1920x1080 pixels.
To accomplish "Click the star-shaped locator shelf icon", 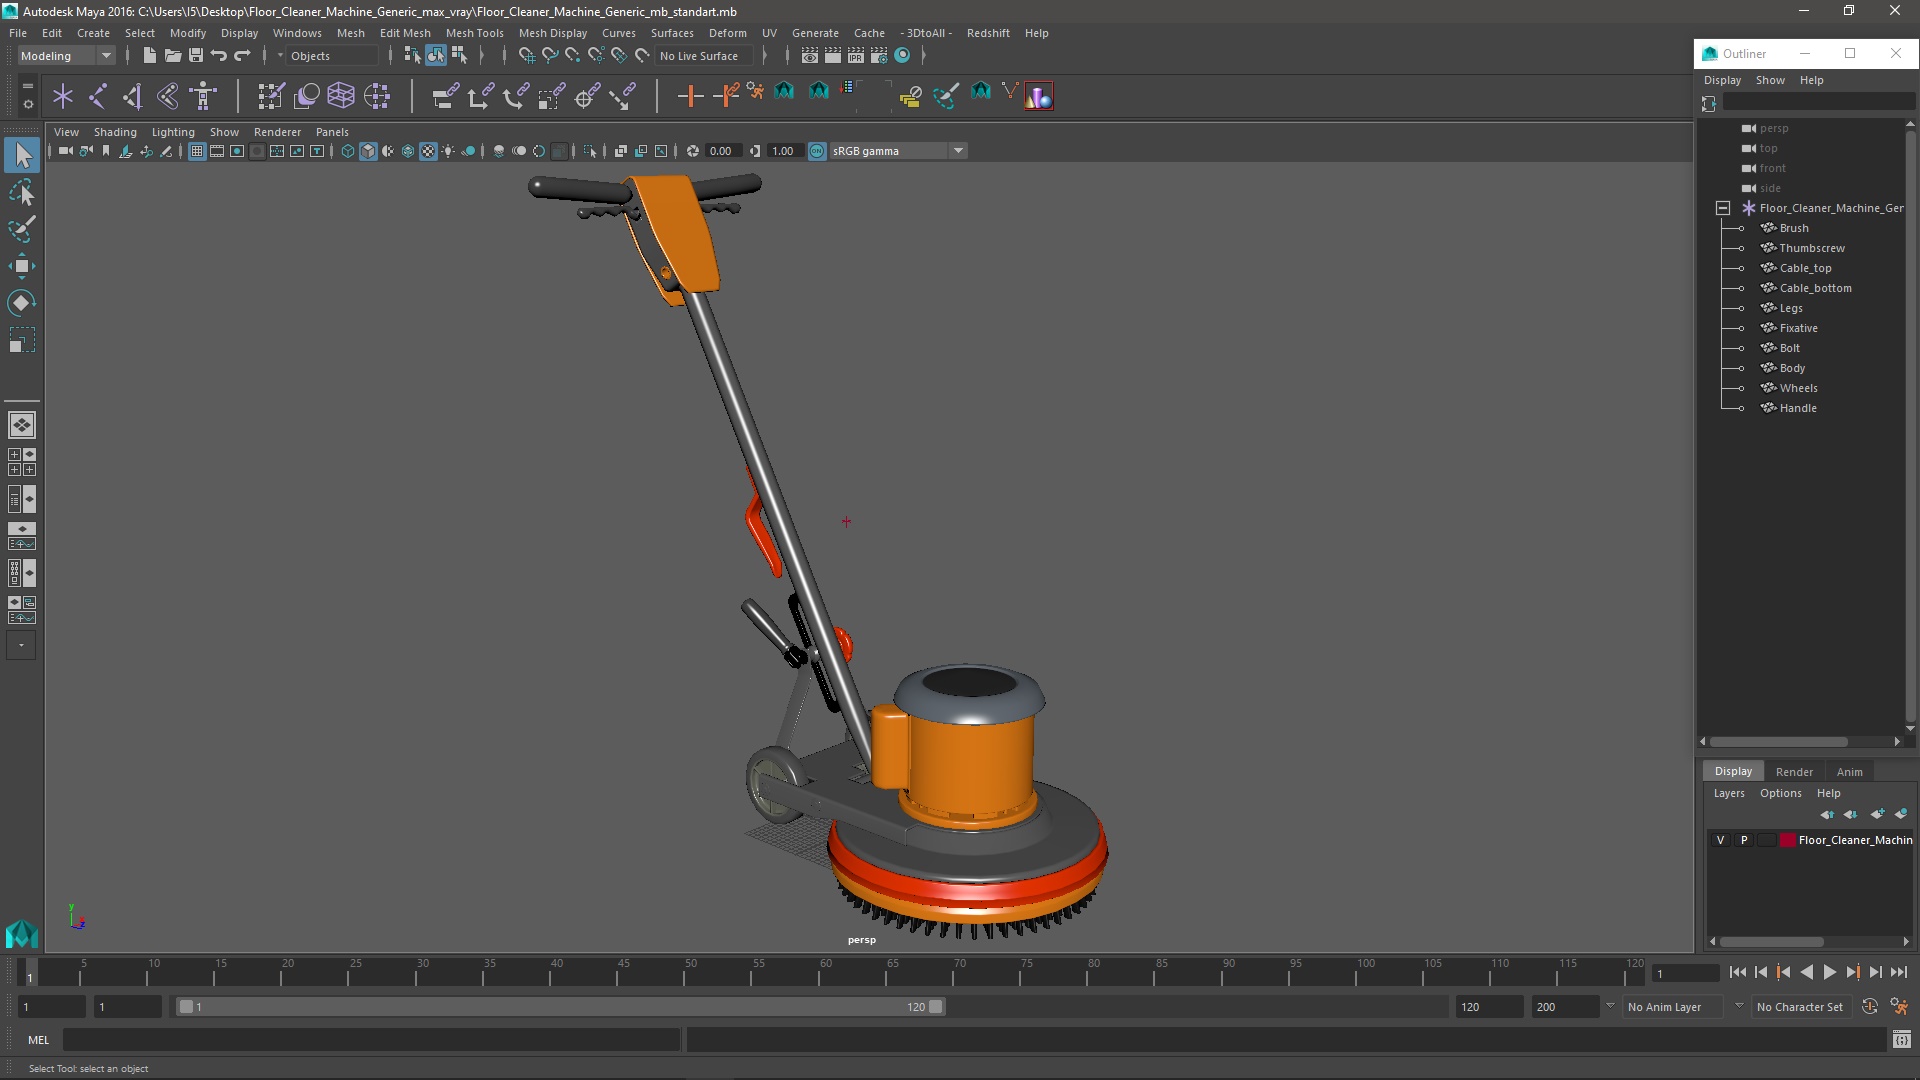I will [63, 96].
